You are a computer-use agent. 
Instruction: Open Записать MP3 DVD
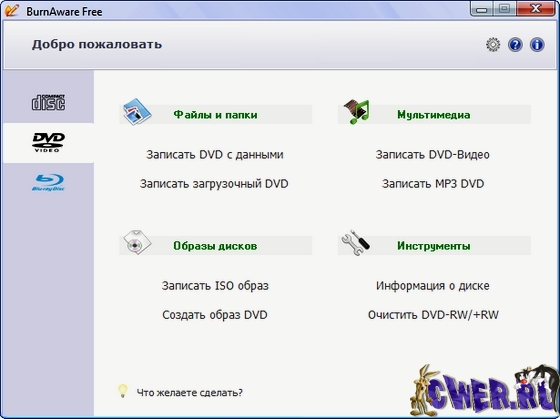[433, 184]
